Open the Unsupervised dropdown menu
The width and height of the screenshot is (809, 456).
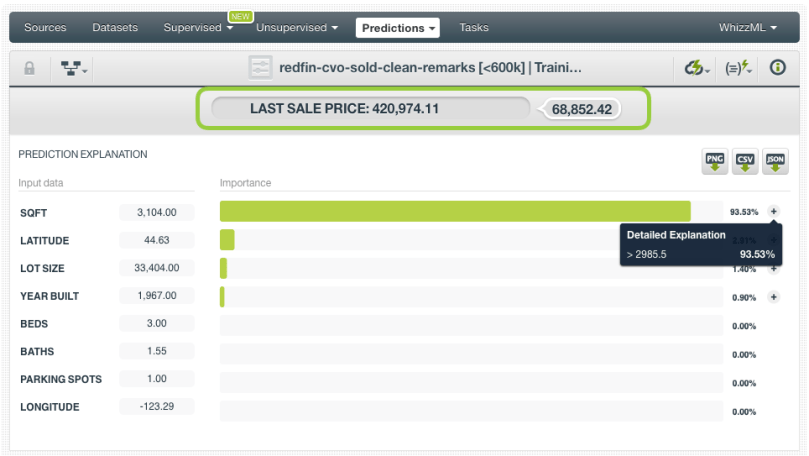pyautogui.click(x=297, y=28)
